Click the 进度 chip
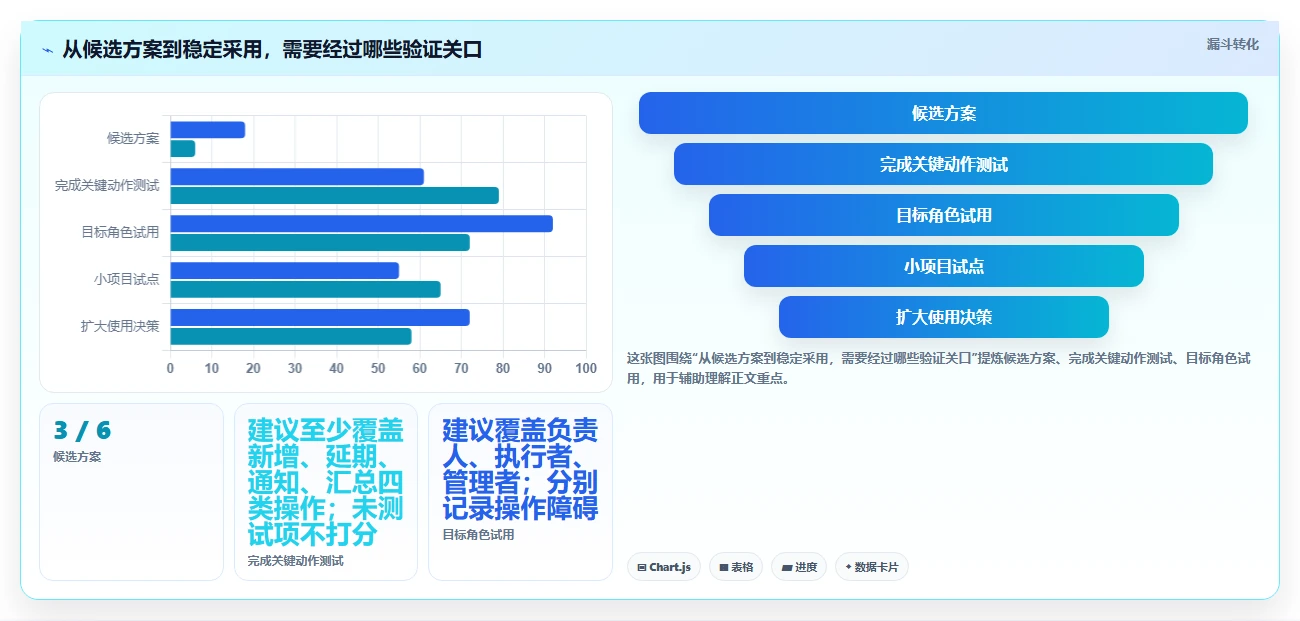 (799, 567)
